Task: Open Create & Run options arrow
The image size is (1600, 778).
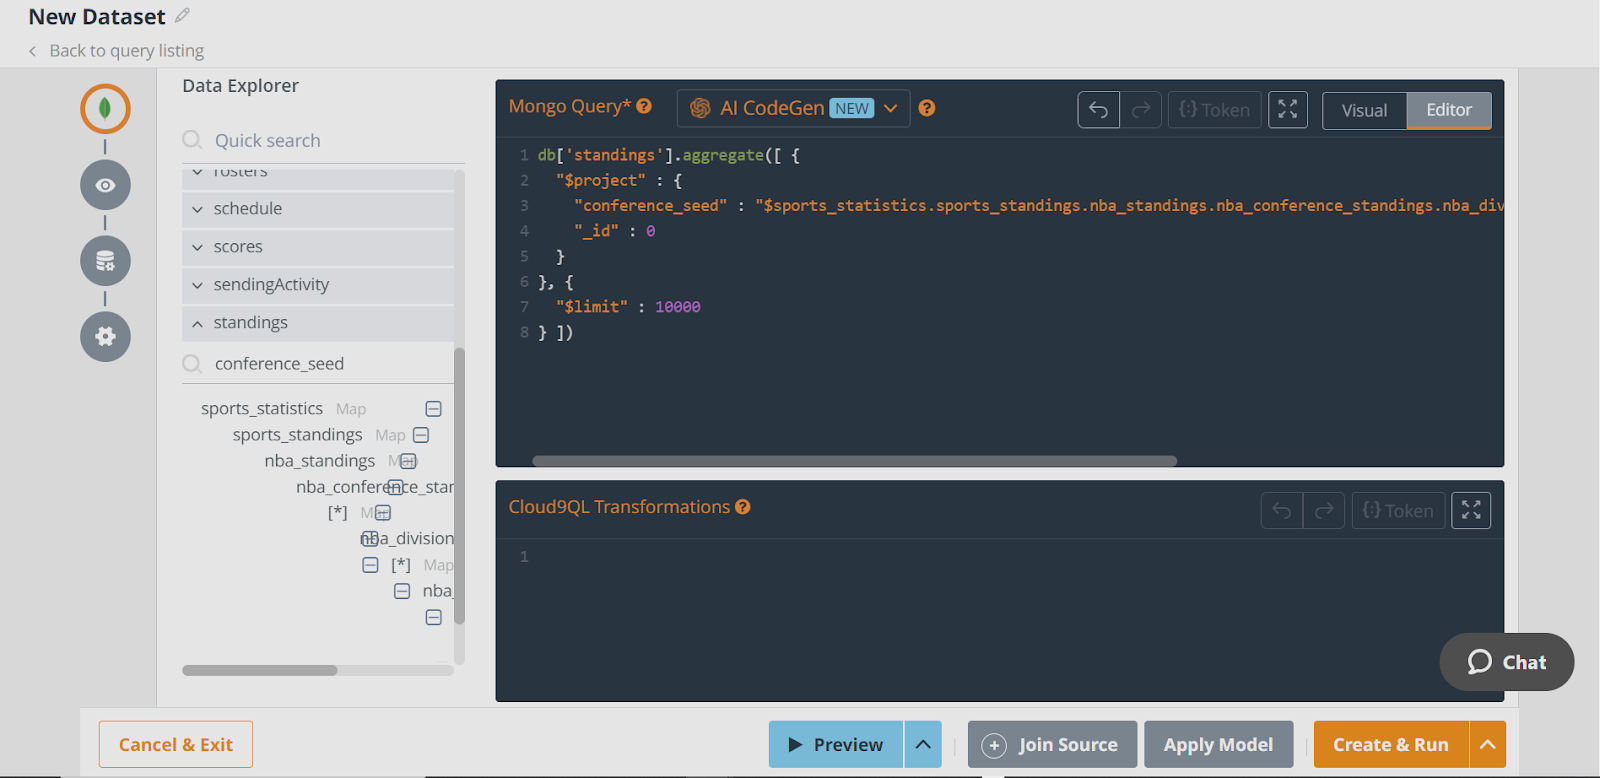Action: pyautogui.click(x=1487, y=745)
